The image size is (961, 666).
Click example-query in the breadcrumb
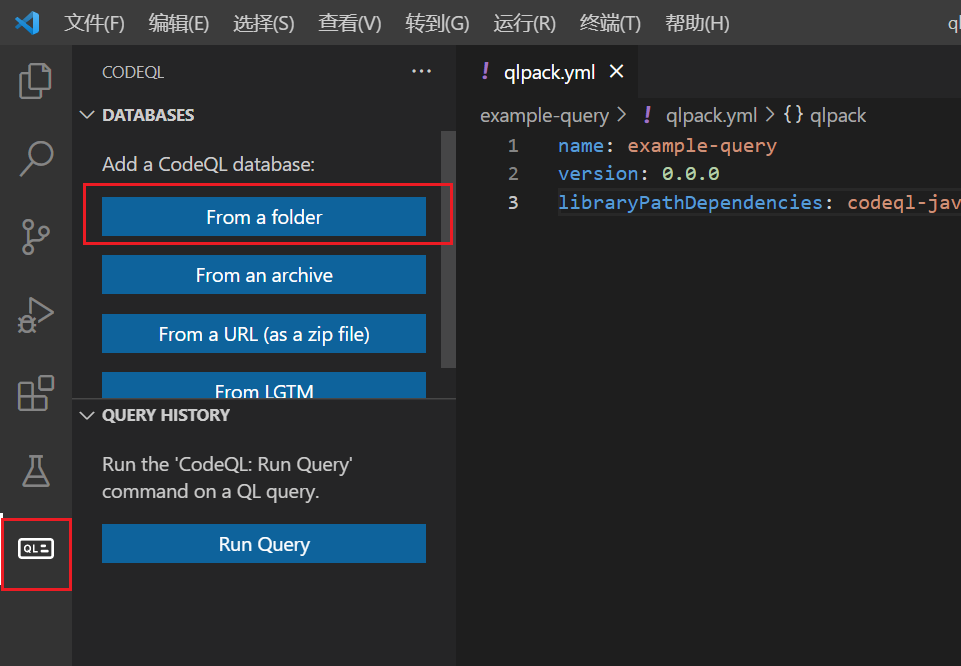click(544, 116)
